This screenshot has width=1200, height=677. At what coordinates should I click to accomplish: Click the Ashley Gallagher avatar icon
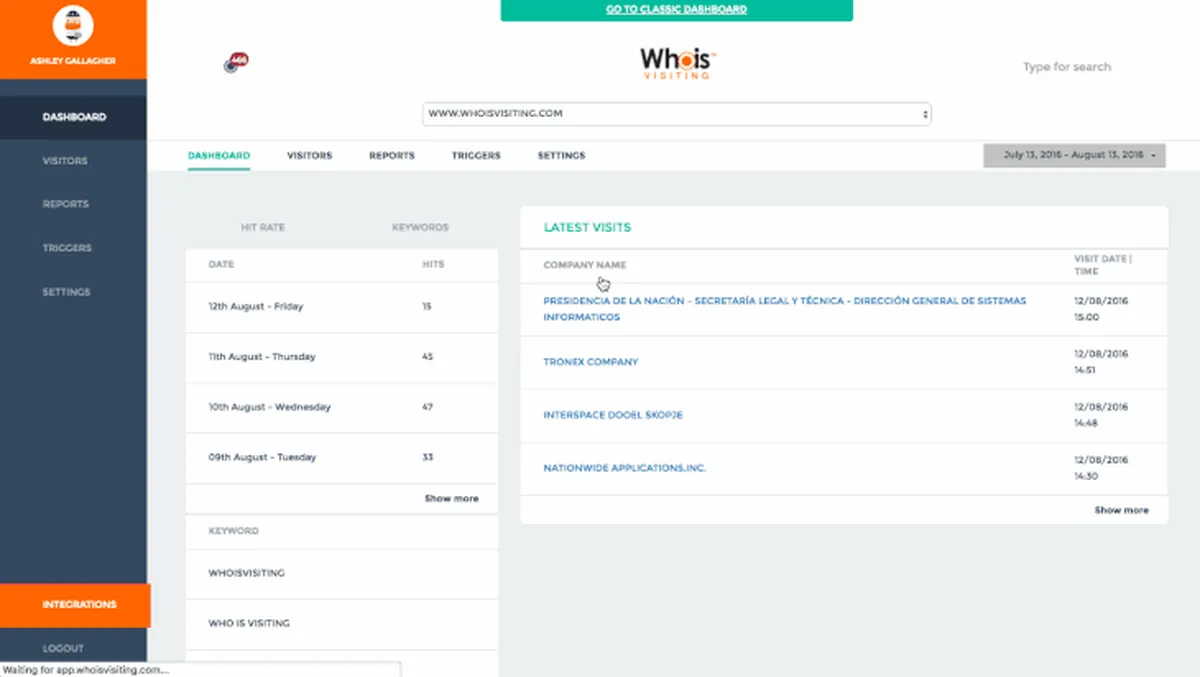click(72, 25)
